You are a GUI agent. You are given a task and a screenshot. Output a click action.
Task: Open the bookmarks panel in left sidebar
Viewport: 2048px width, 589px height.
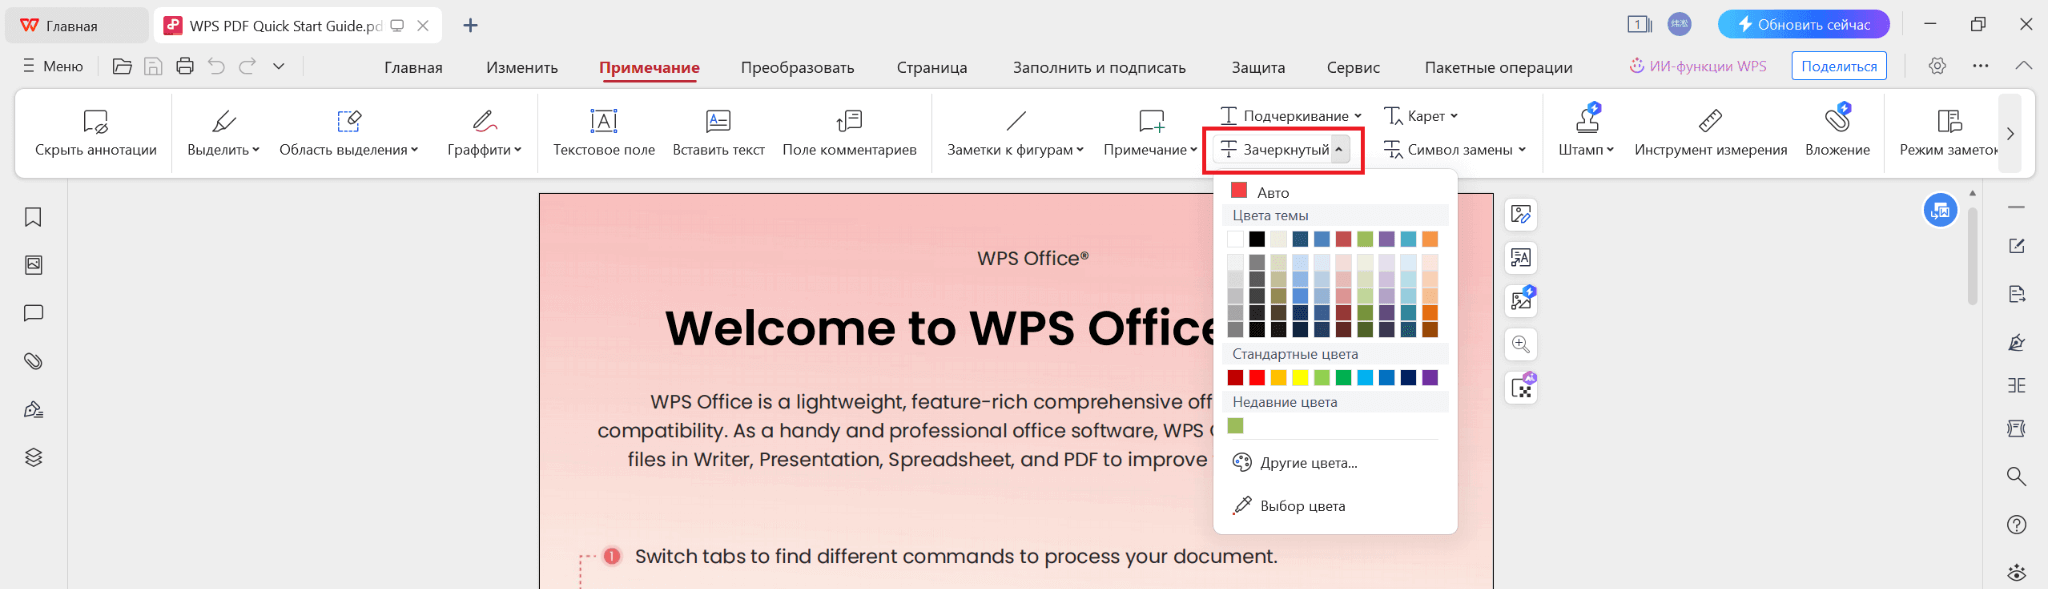(x=33, y=217)
